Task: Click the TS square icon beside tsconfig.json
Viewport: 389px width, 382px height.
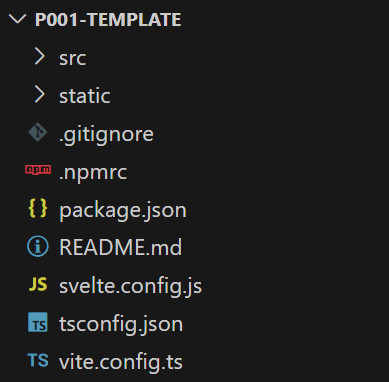Action: tap(38, 322)
